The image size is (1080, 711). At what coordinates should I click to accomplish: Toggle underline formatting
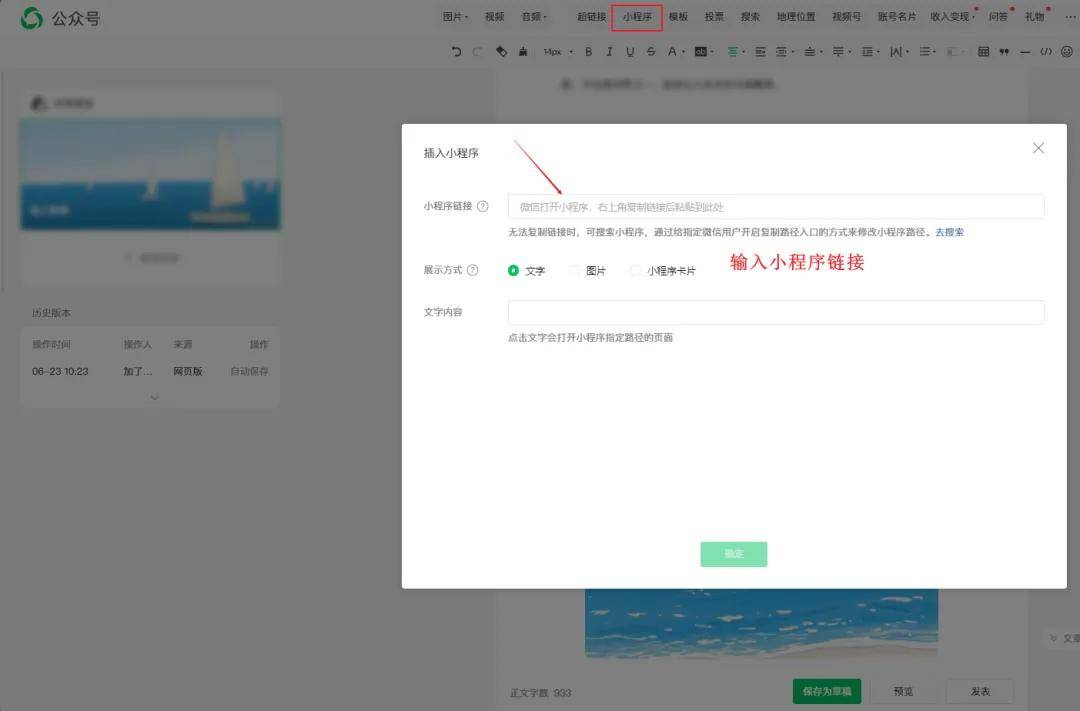pyautogui.click(x=630, y=52)
